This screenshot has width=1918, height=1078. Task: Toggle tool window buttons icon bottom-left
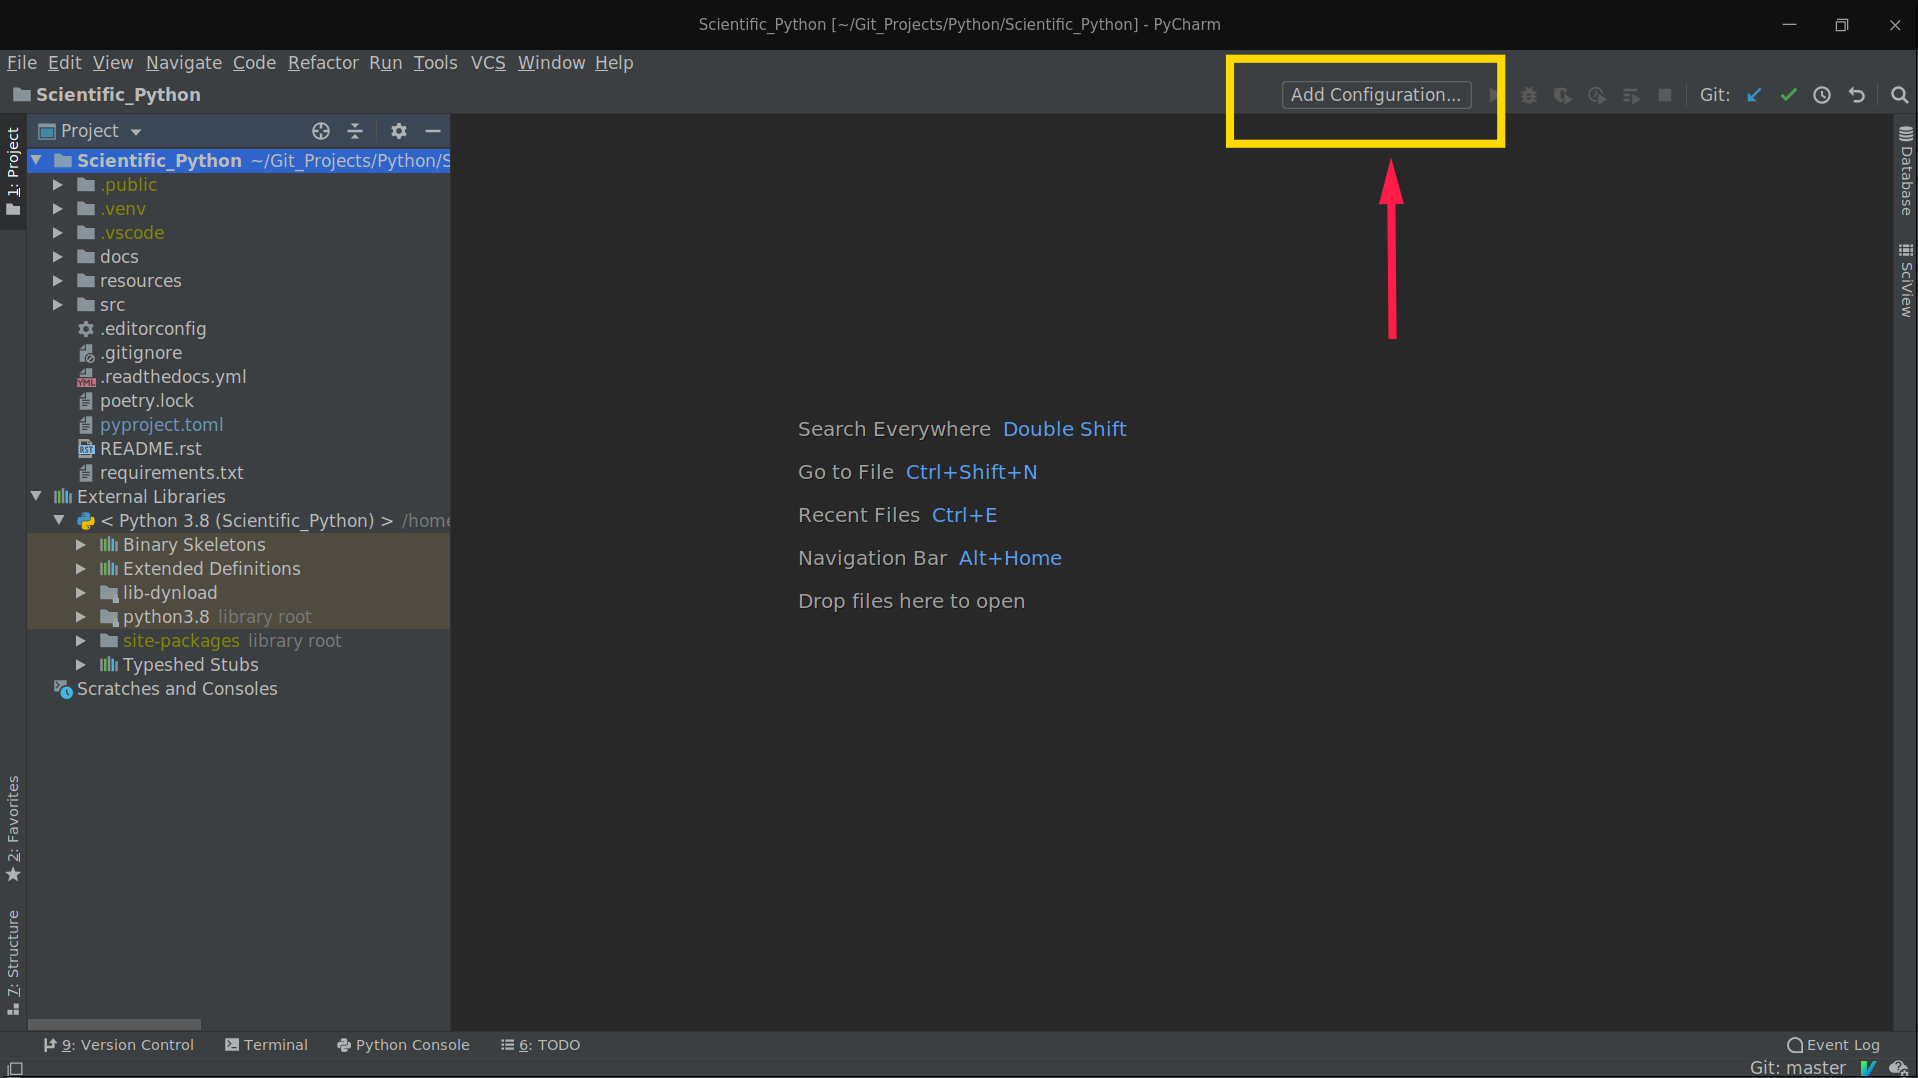(x=15, y=1069)
